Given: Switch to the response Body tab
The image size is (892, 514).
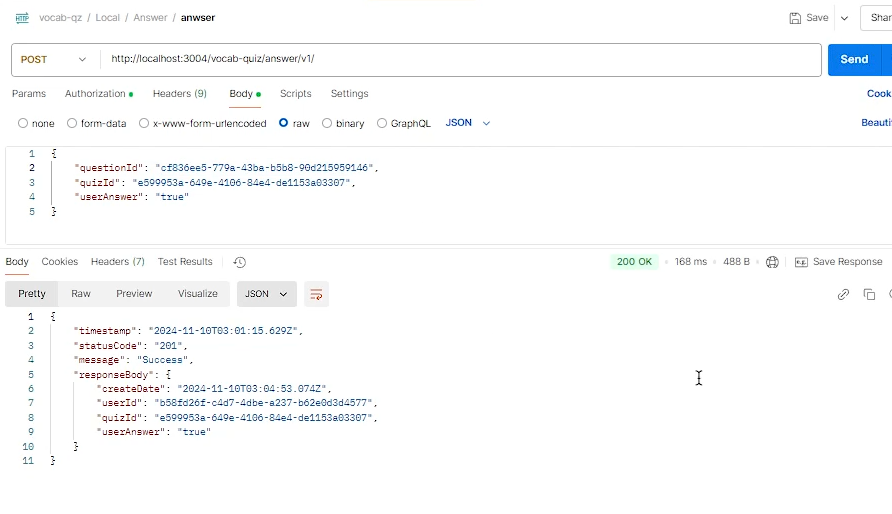Looking at the screenshot, I should 17,262.
